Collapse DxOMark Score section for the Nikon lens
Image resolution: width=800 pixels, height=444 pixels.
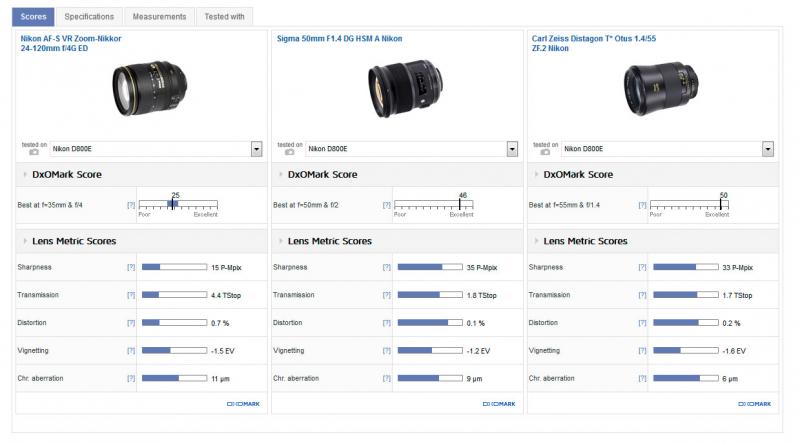(25, 175)
